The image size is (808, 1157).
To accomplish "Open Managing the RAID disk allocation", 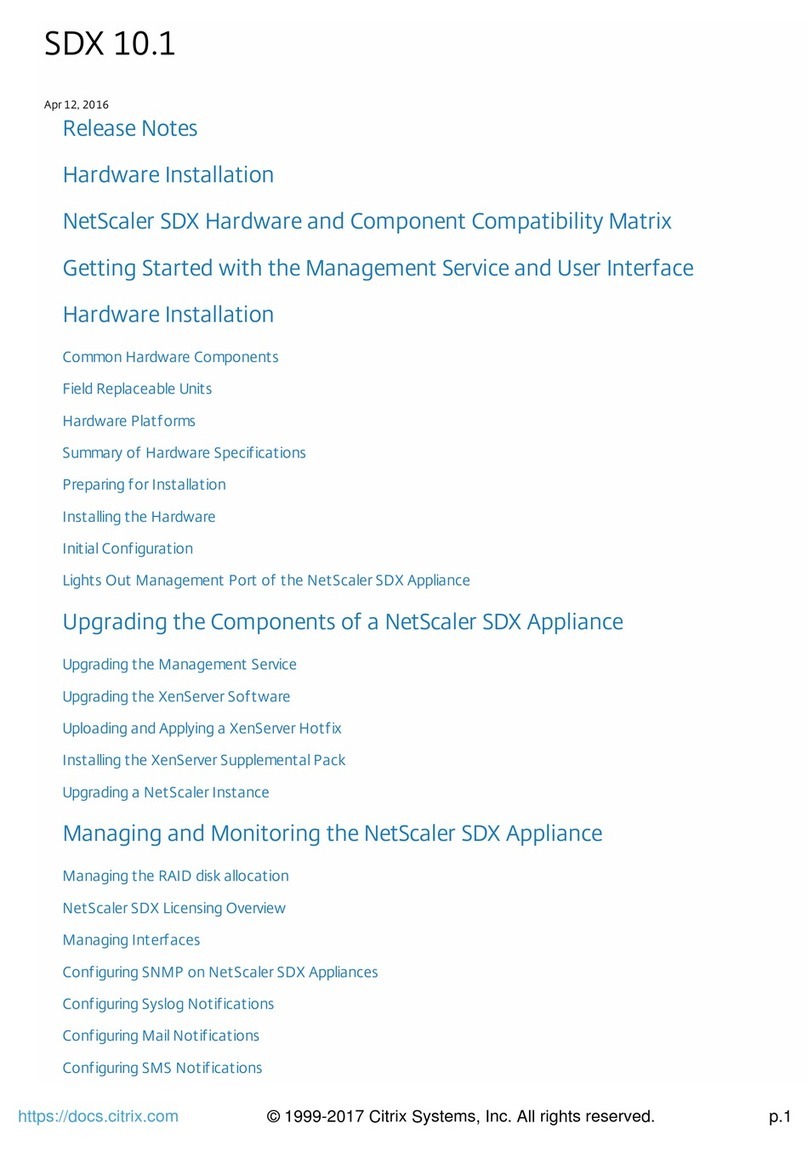I will pos(176,876).
